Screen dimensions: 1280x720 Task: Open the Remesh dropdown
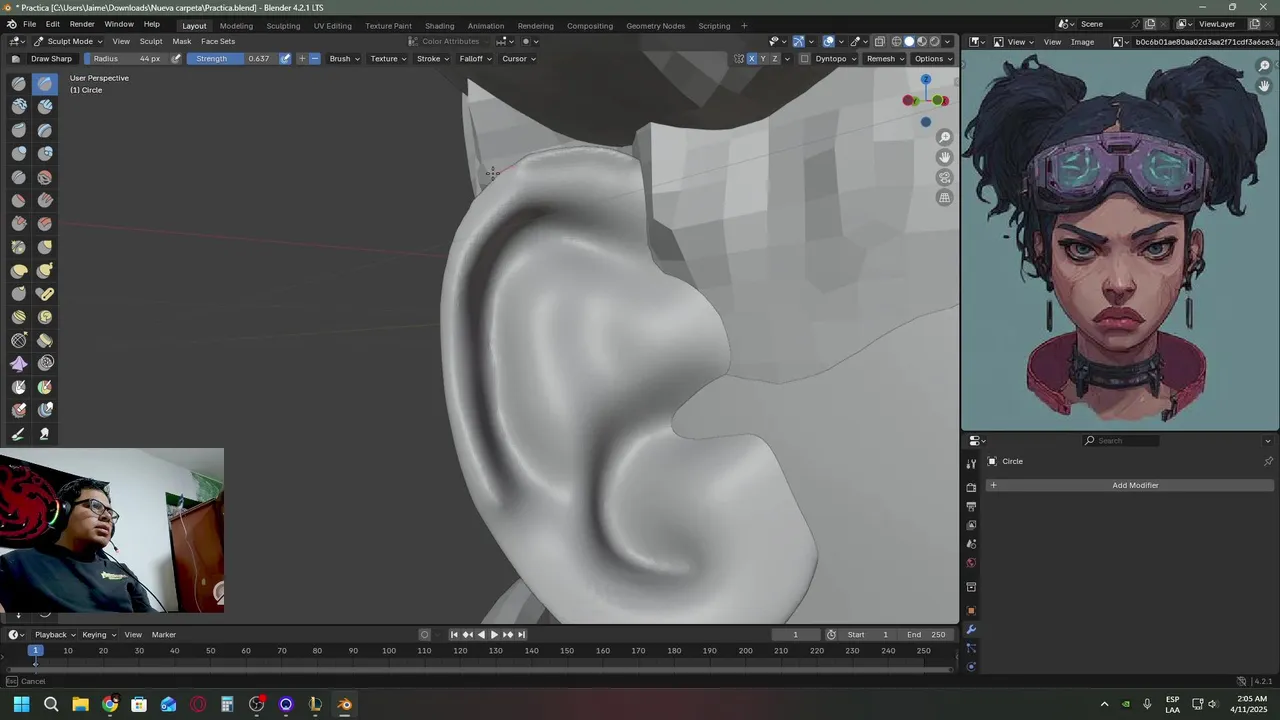click(885, 59)
